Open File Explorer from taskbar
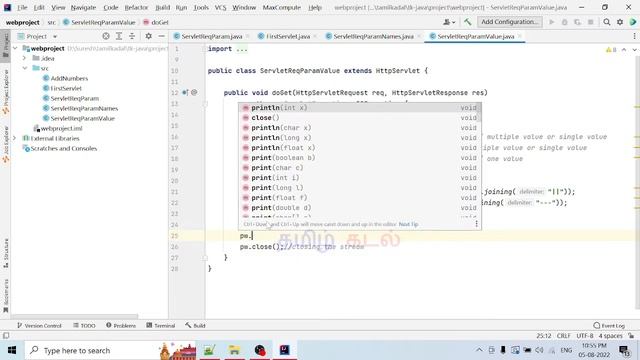640x360 pixels. point(234,350)
